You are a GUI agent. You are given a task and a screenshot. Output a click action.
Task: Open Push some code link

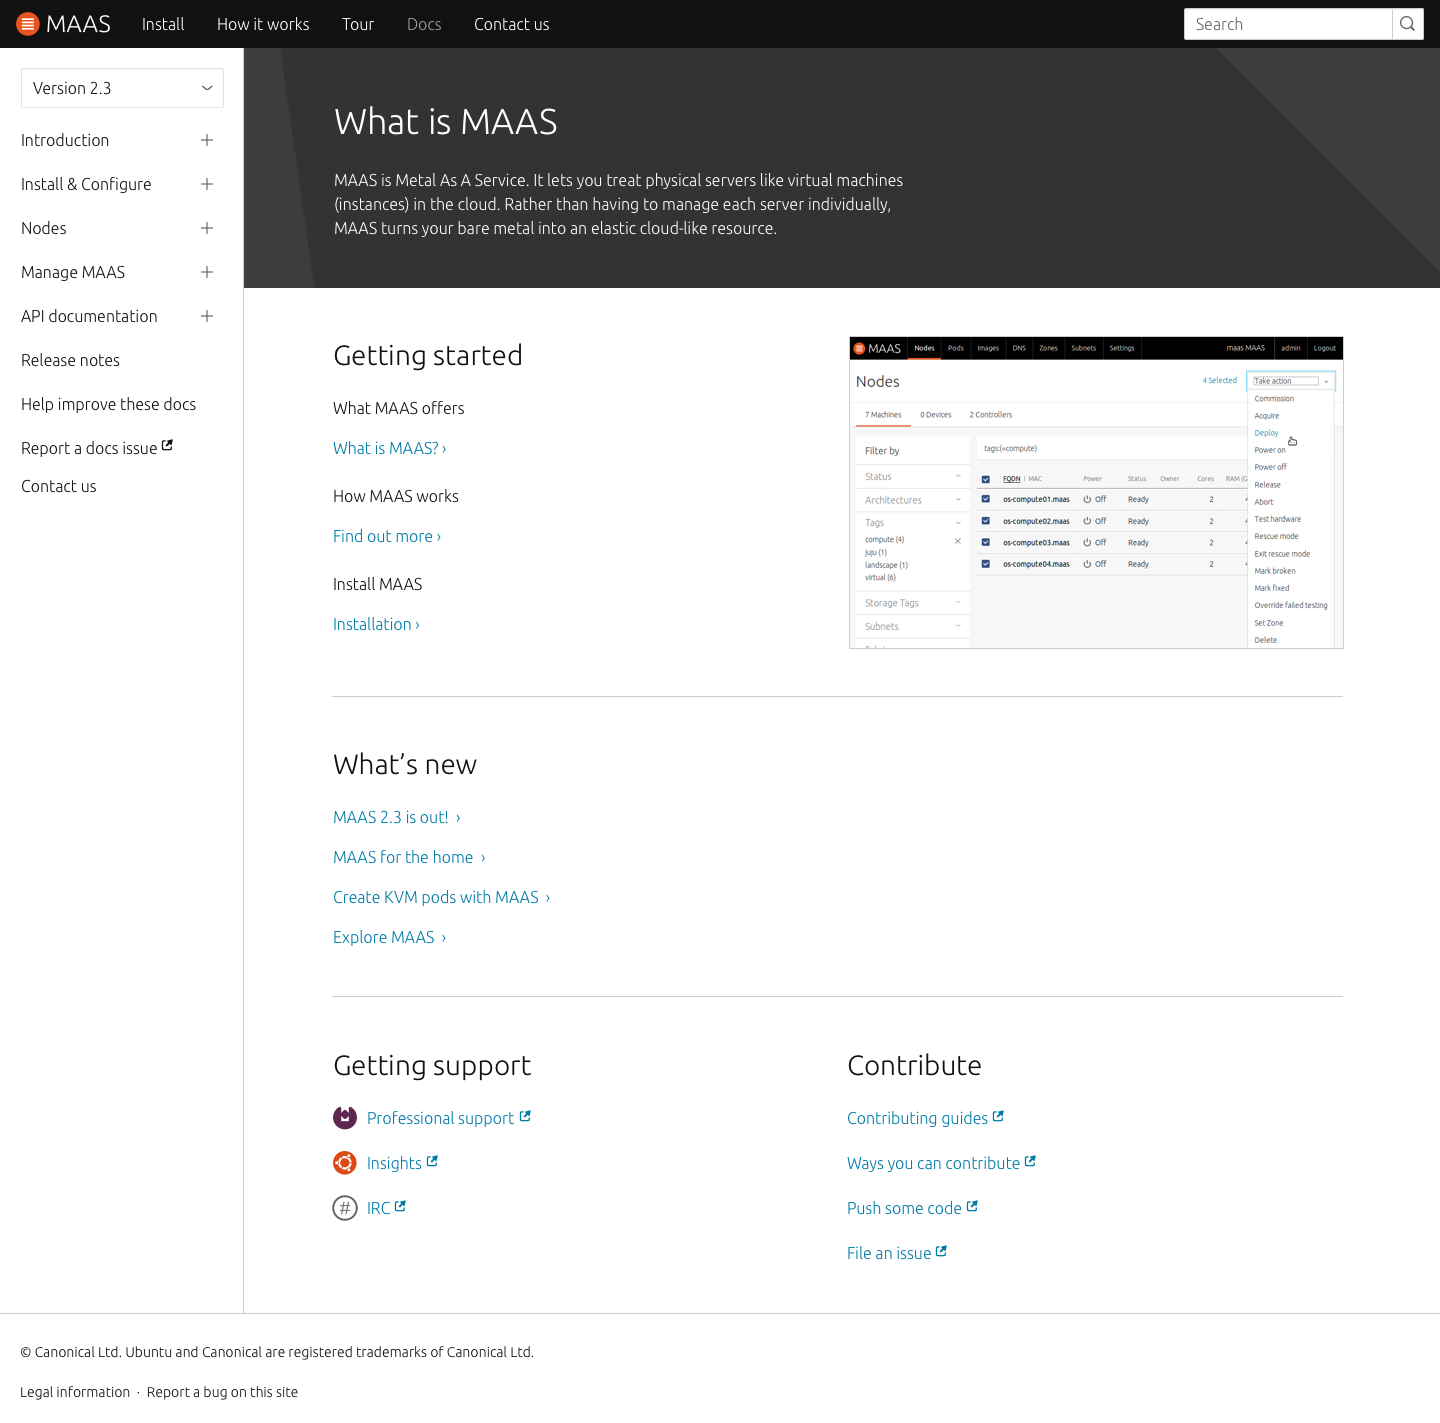(x=912, y=1208)
